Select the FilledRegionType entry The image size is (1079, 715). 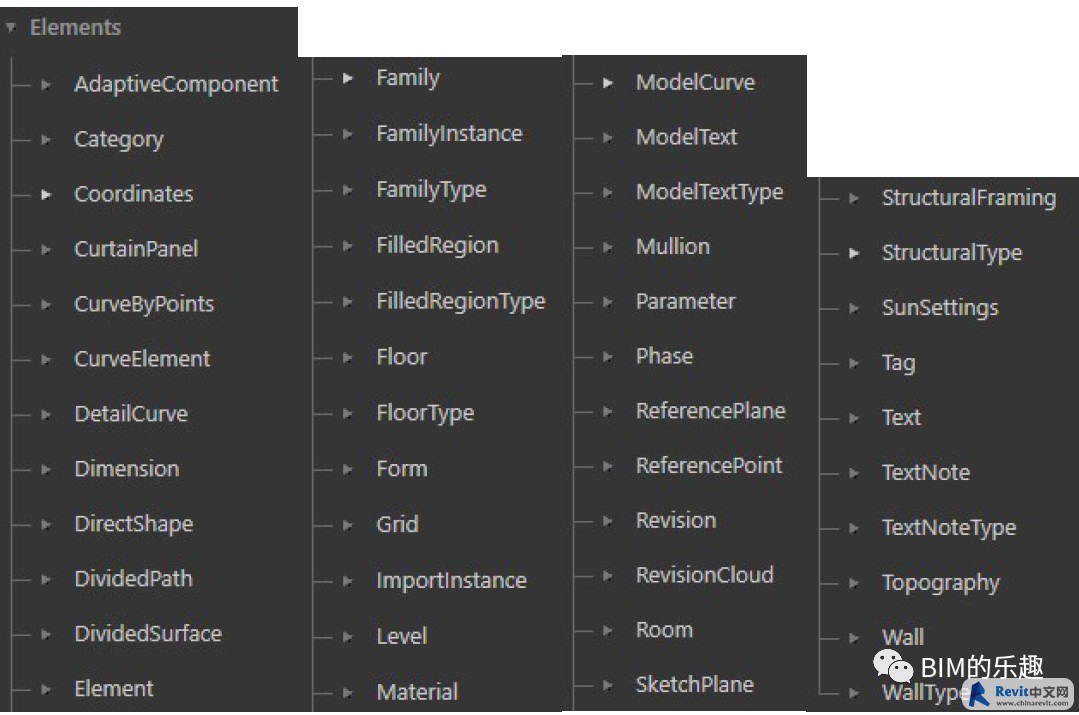click(x=461, y=301)
